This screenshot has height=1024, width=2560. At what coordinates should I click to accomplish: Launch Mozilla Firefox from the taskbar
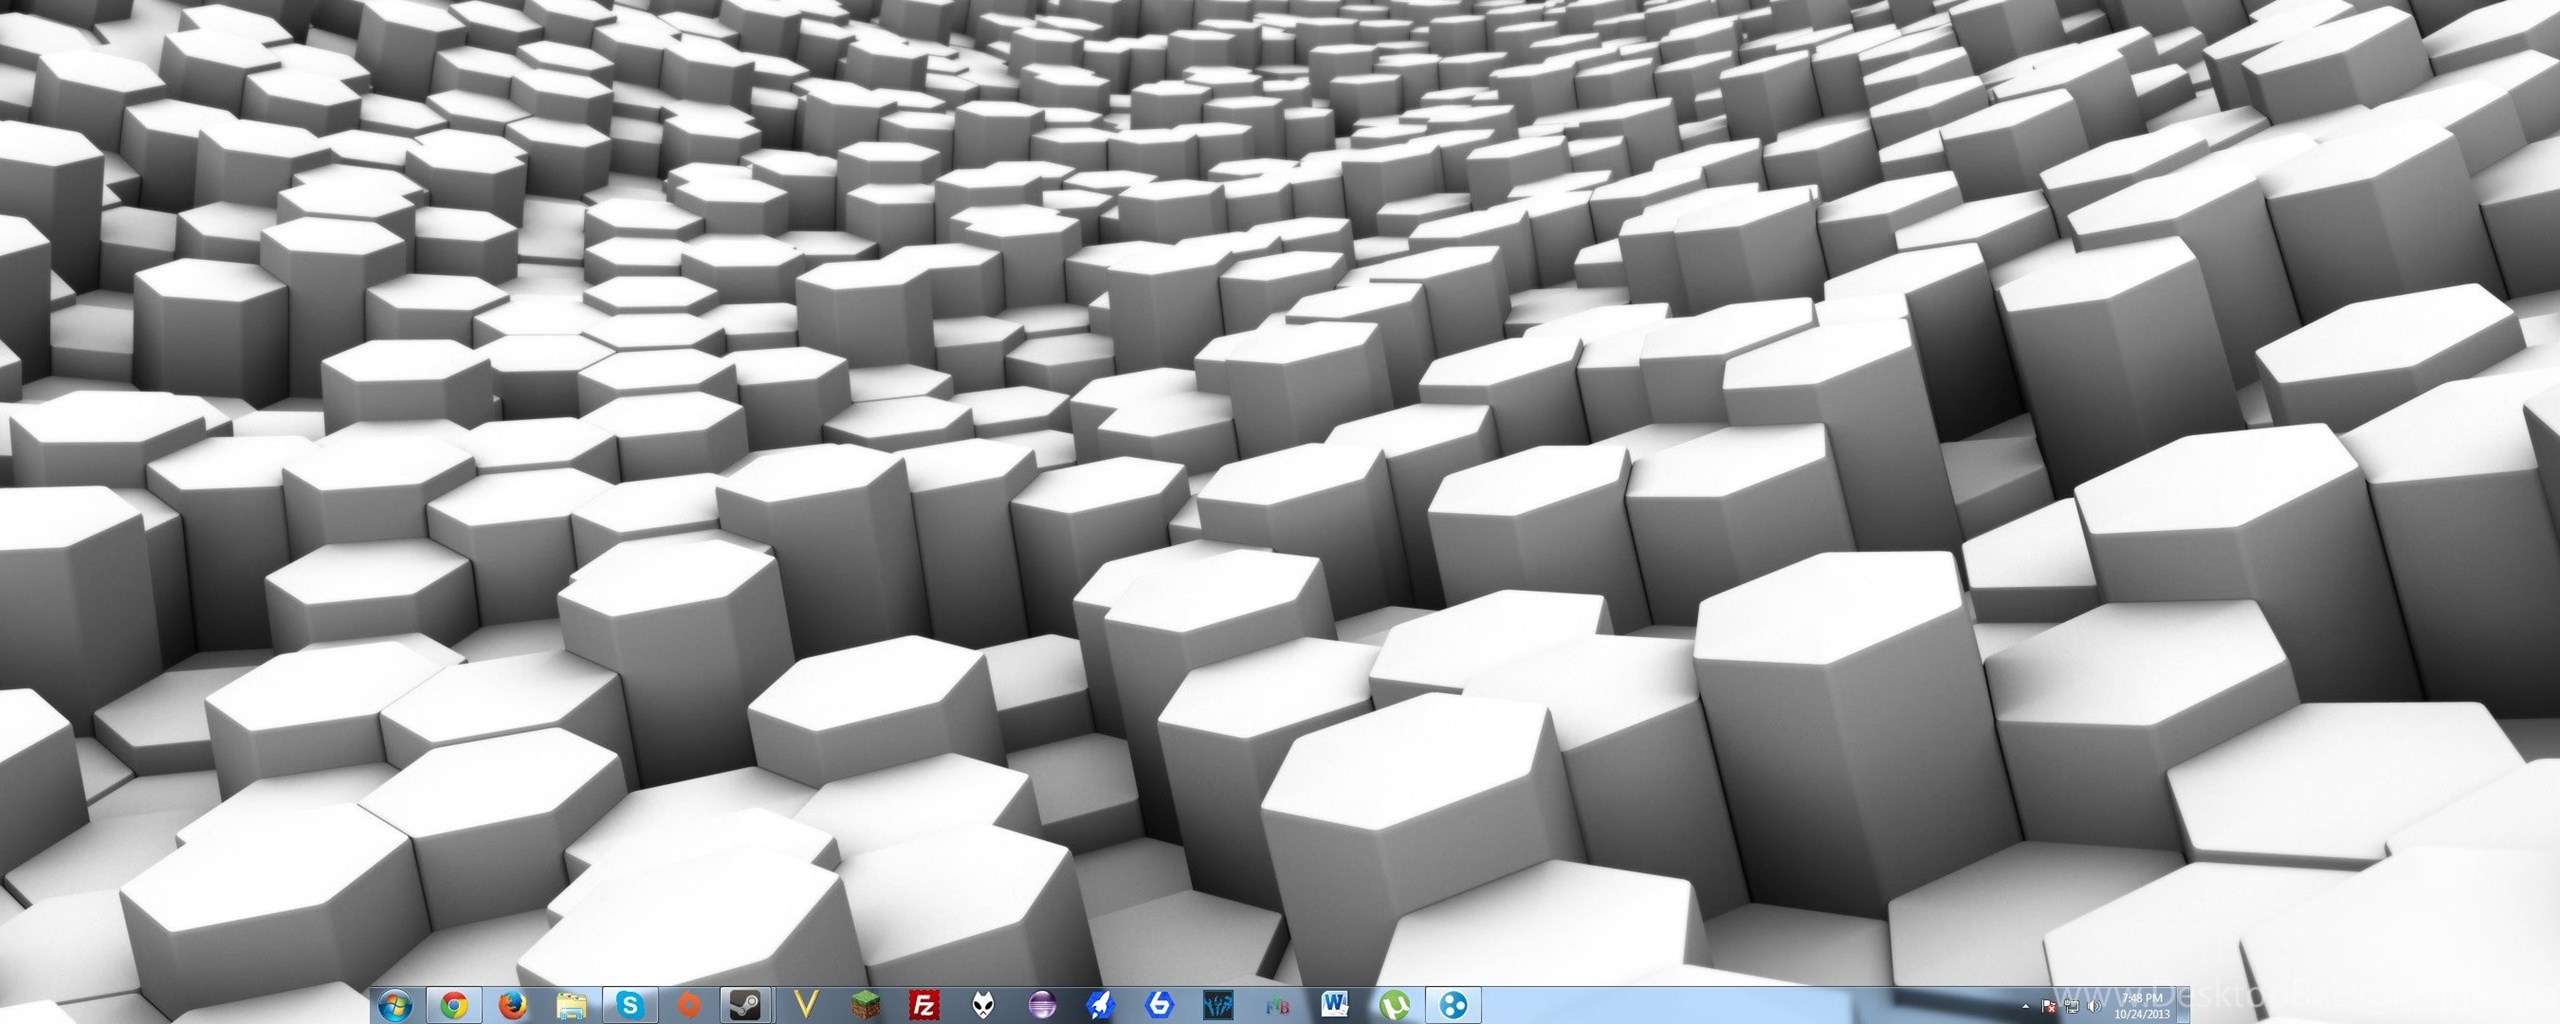[x=512, y=1004]
